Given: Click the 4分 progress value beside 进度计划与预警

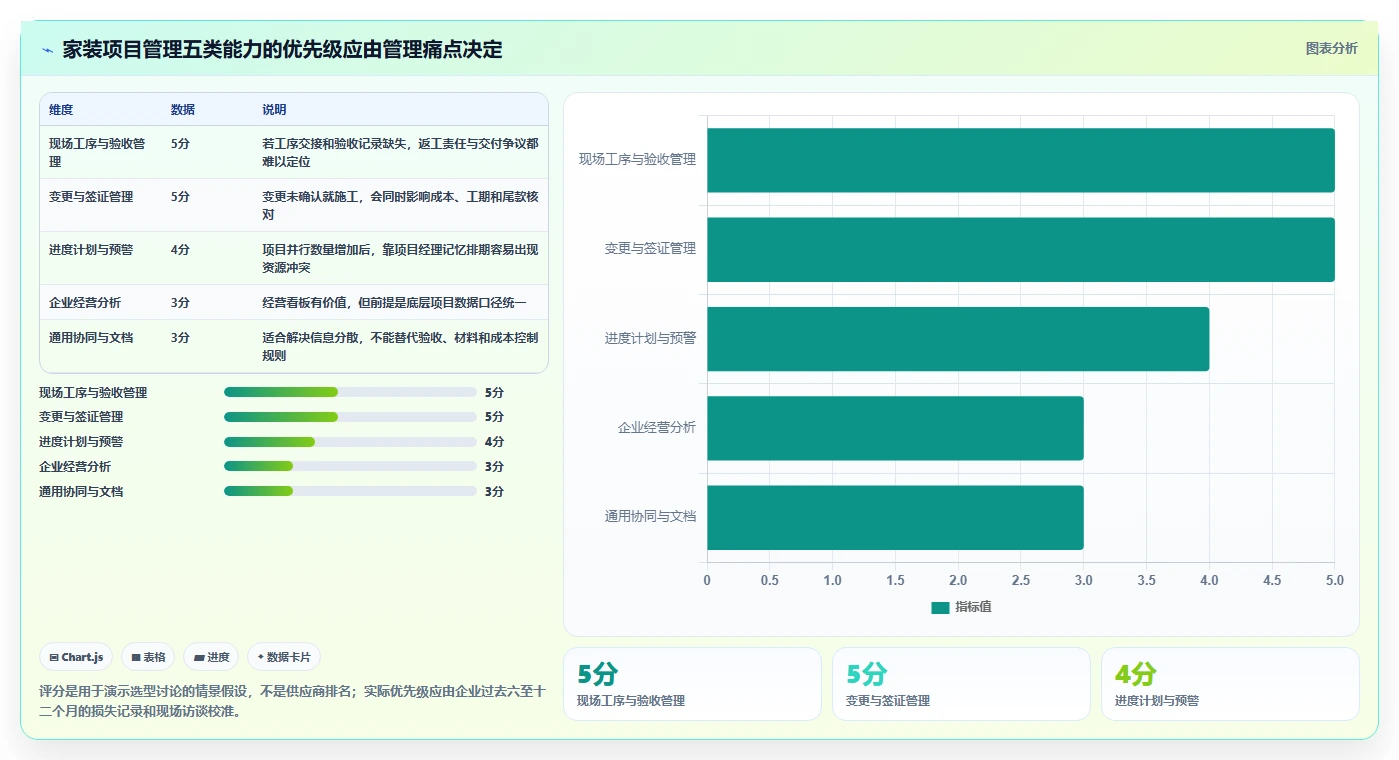Looking at the screenshot, I should pos(494,442).
